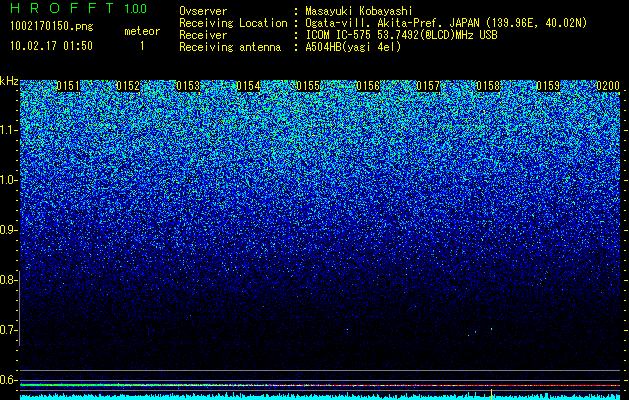Click the 0.9 kHz axis label

(x=8, y=230)
